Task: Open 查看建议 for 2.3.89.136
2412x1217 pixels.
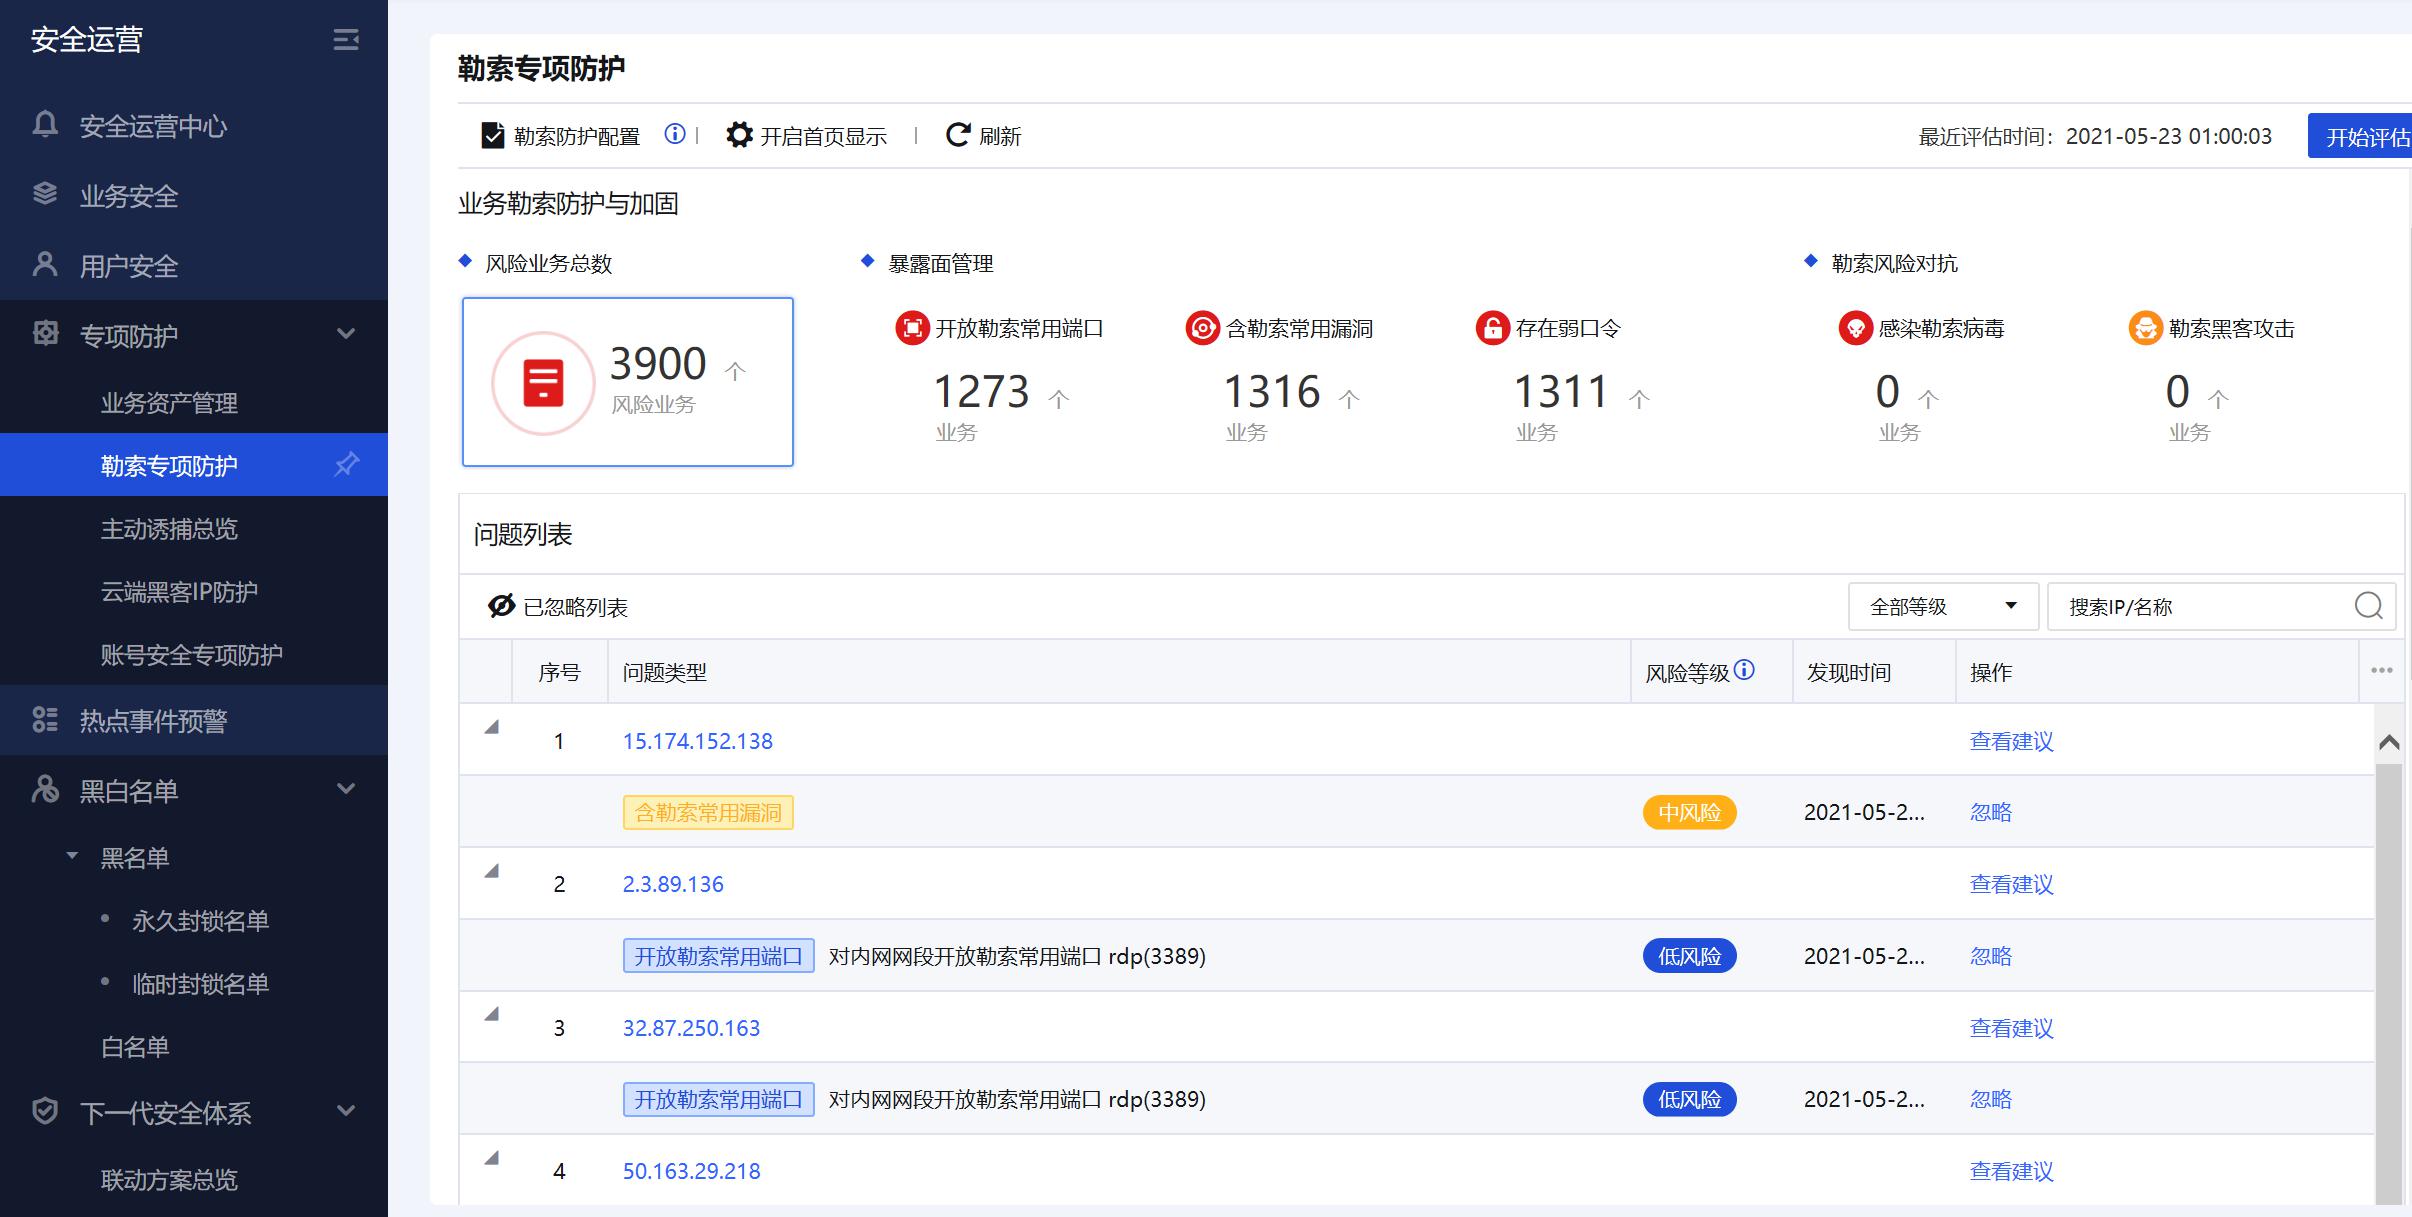Action: click(x=2010, y=884)
